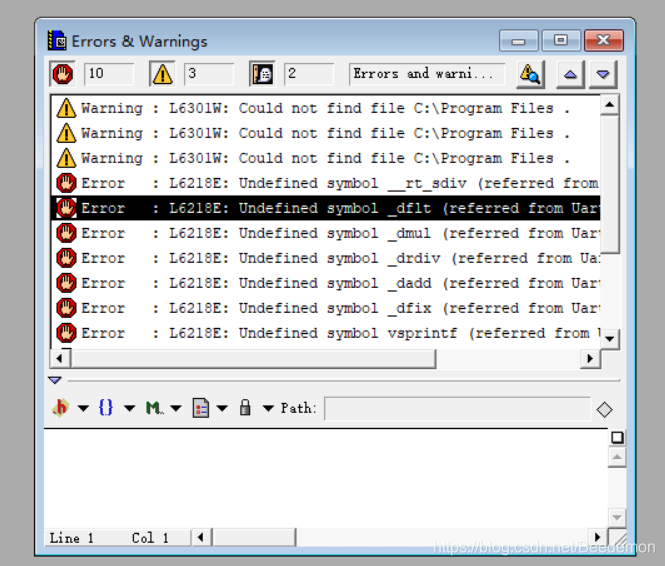Open the header files dropdown arrow

coord(84,409)
